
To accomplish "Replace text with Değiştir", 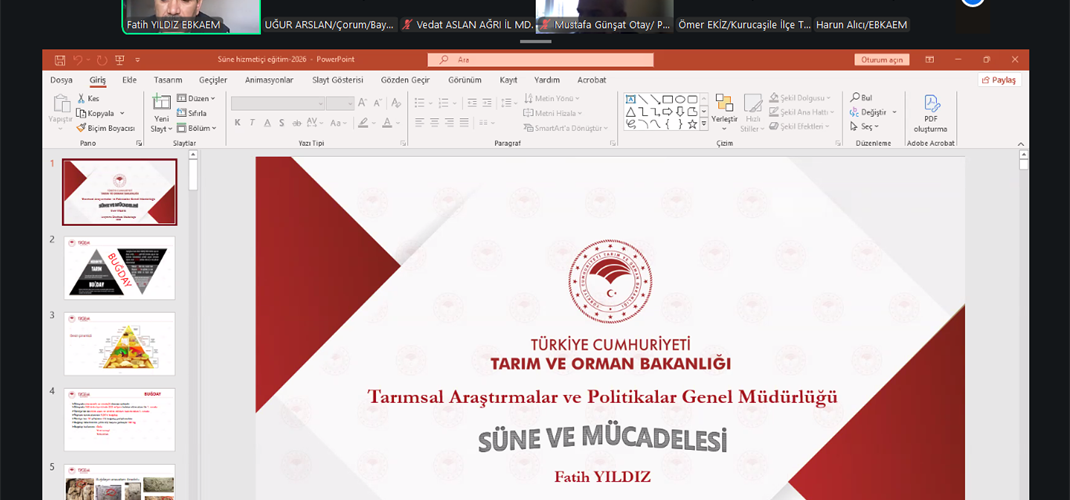I will (x=873, y=112).
